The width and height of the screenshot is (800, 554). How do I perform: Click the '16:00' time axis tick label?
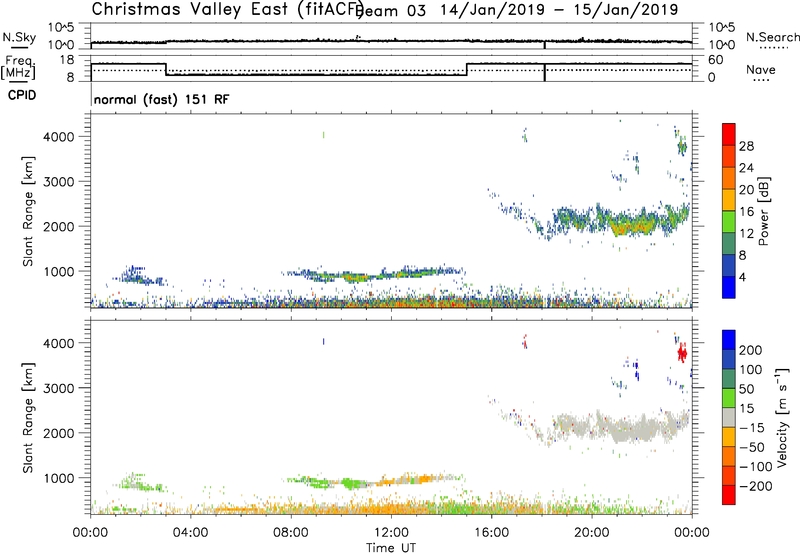(491, 533)
